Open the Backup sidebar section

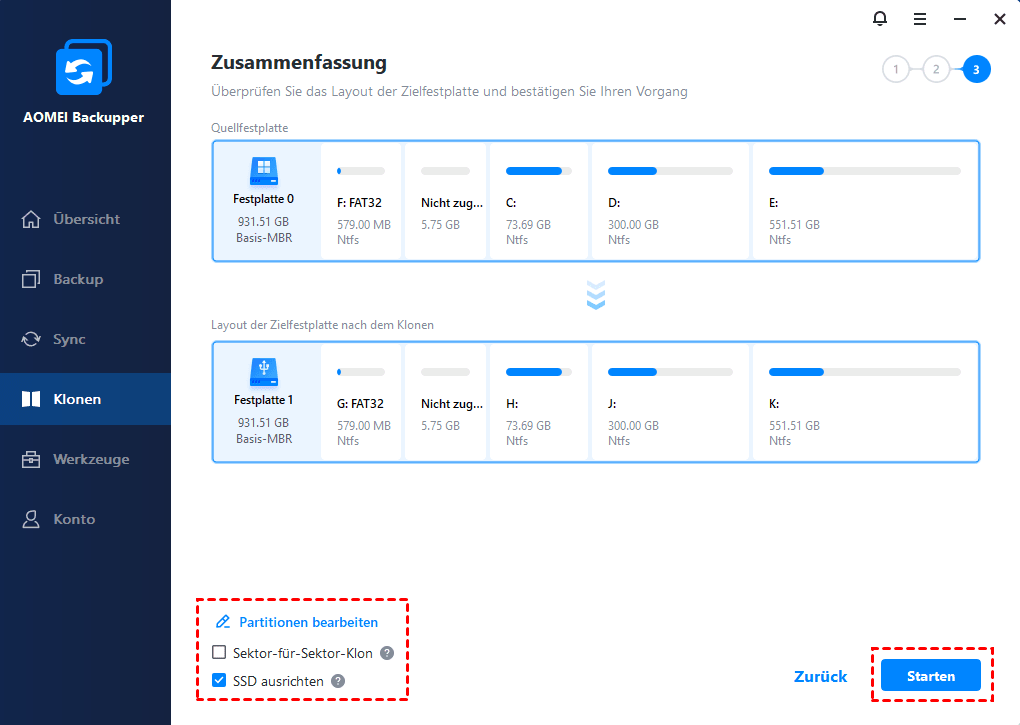[x=85, y=279]
